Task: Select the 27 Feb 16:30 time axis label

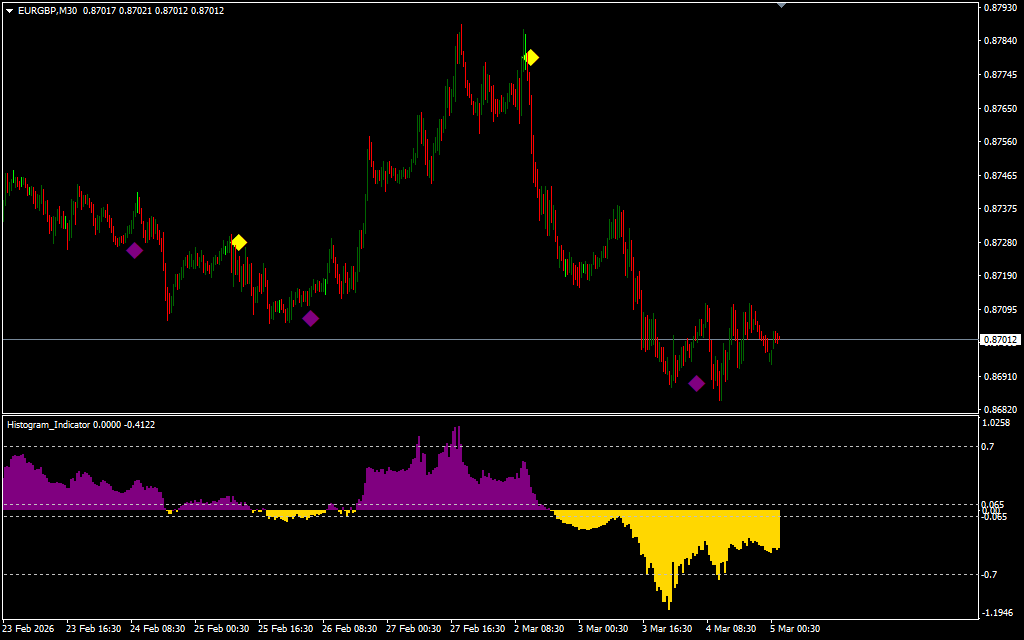Action: 477,629
